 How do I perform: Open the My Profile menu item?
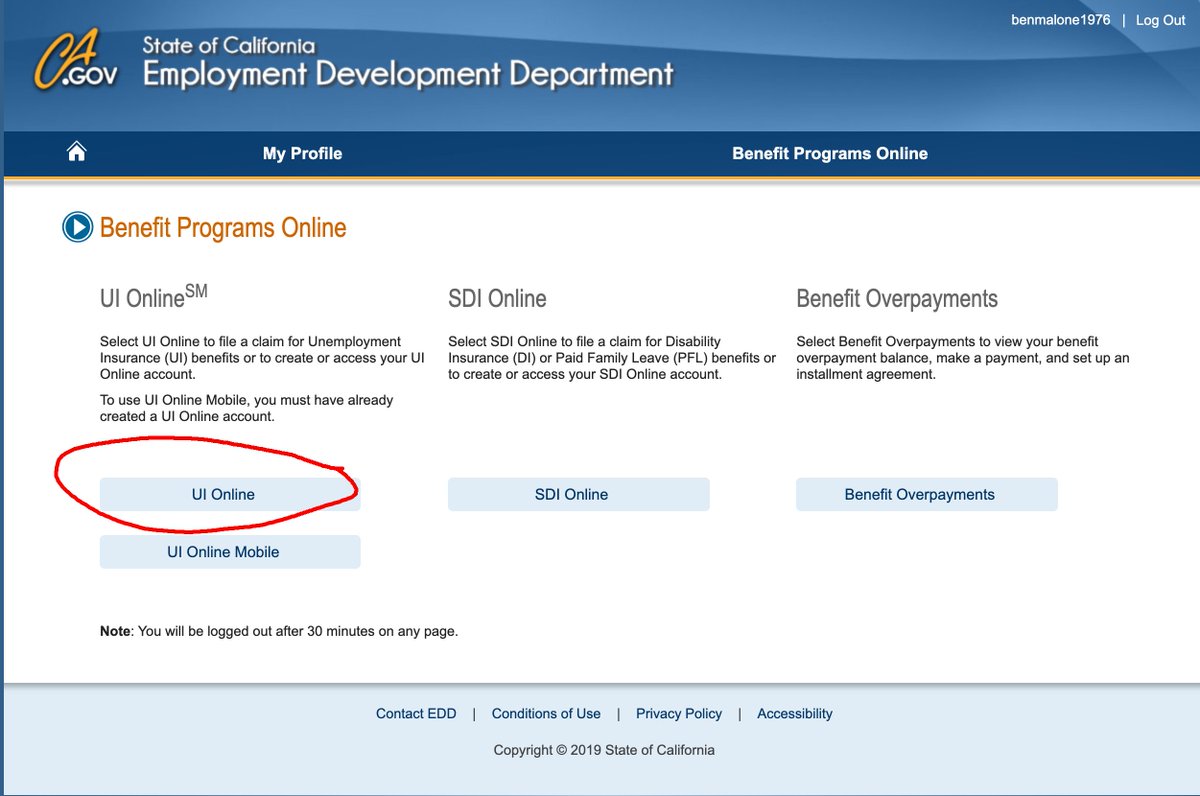pos(302,153)
